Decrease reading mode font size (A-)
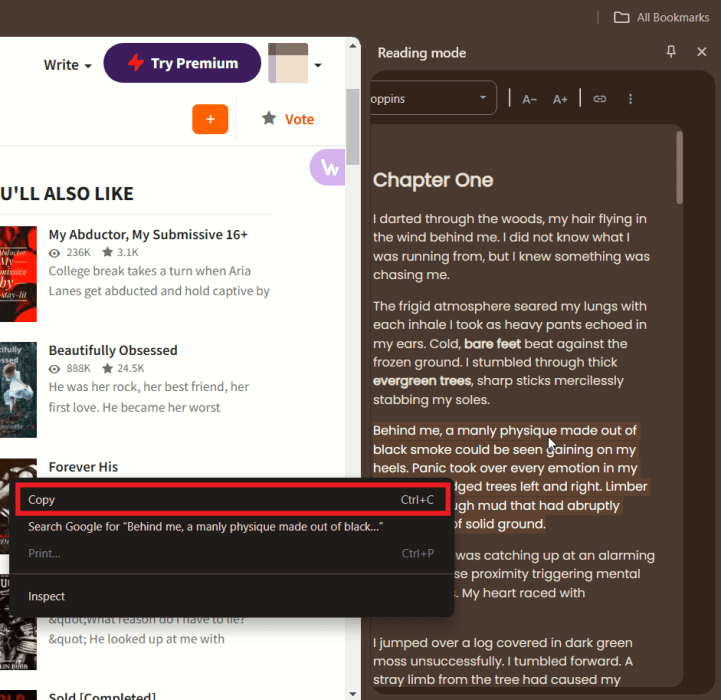The width and height of the screenshot is (721, 700). [x=529, y=99]
